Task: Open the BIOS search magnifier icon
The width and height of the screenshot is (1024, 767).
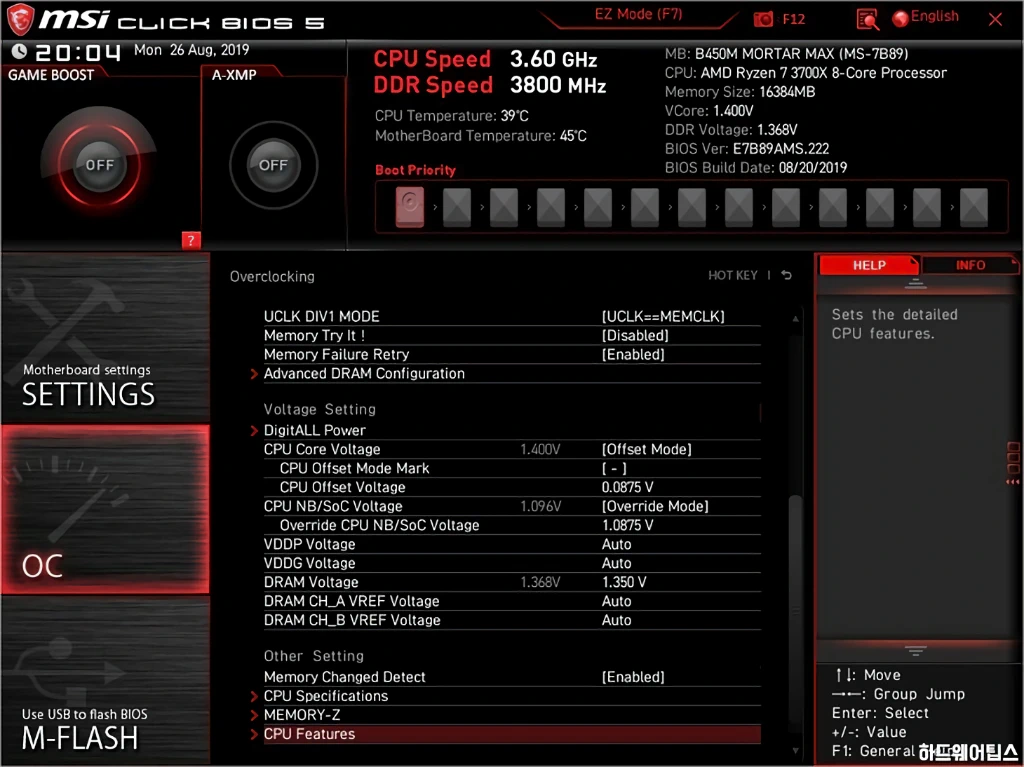Action: pos(867,20)
